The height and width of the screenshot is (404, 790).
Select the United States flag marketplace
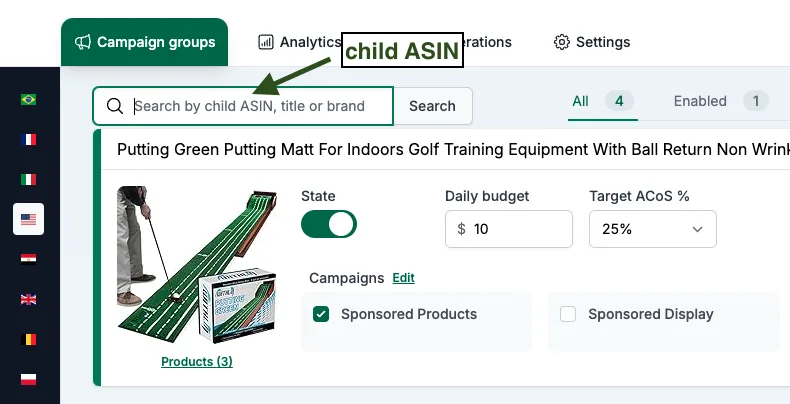pyautogui.click(x=28, y=219)
